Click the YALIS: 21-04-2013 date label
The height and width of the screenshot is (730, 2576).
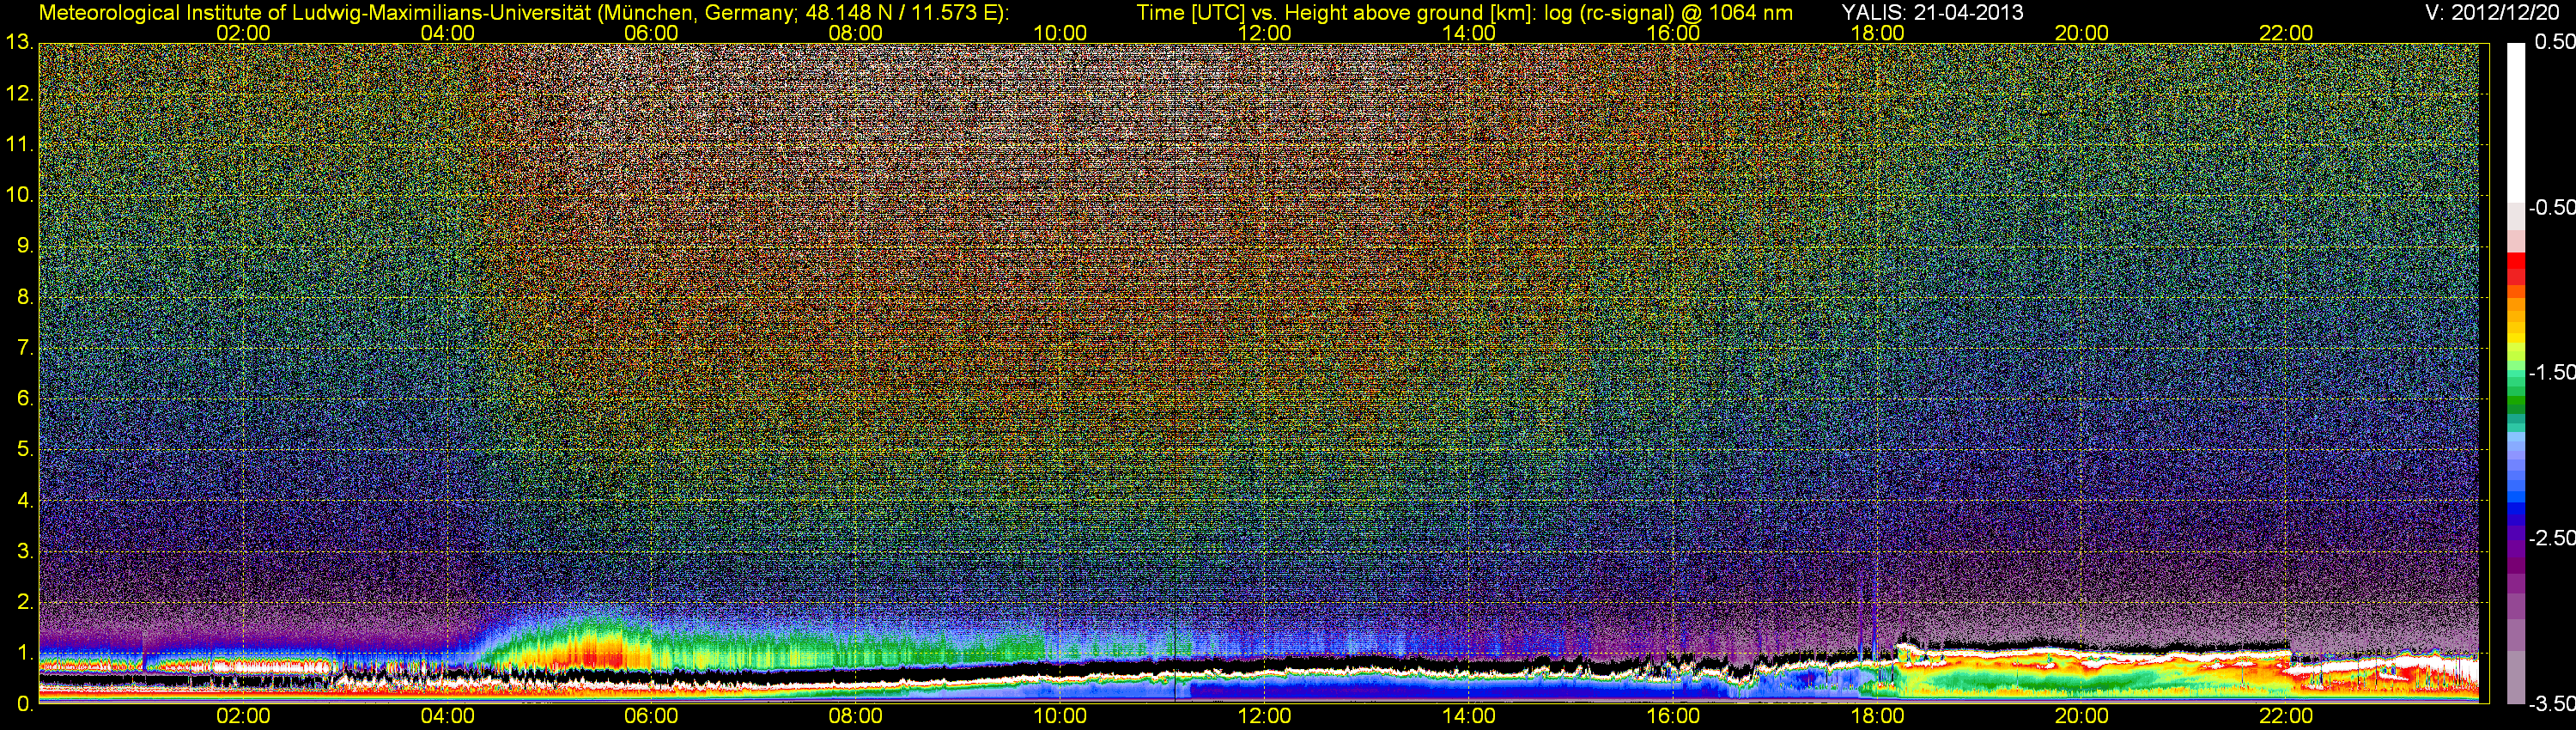[1932, 12]
